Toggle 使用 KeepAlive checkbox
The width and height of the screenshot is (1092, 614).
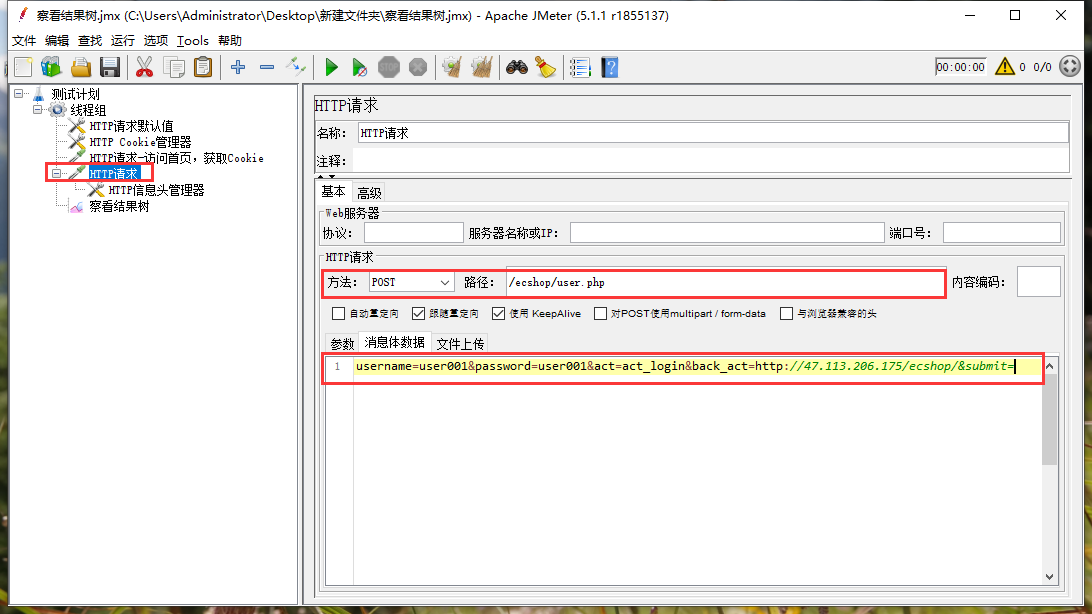click(x=498, y=314)
